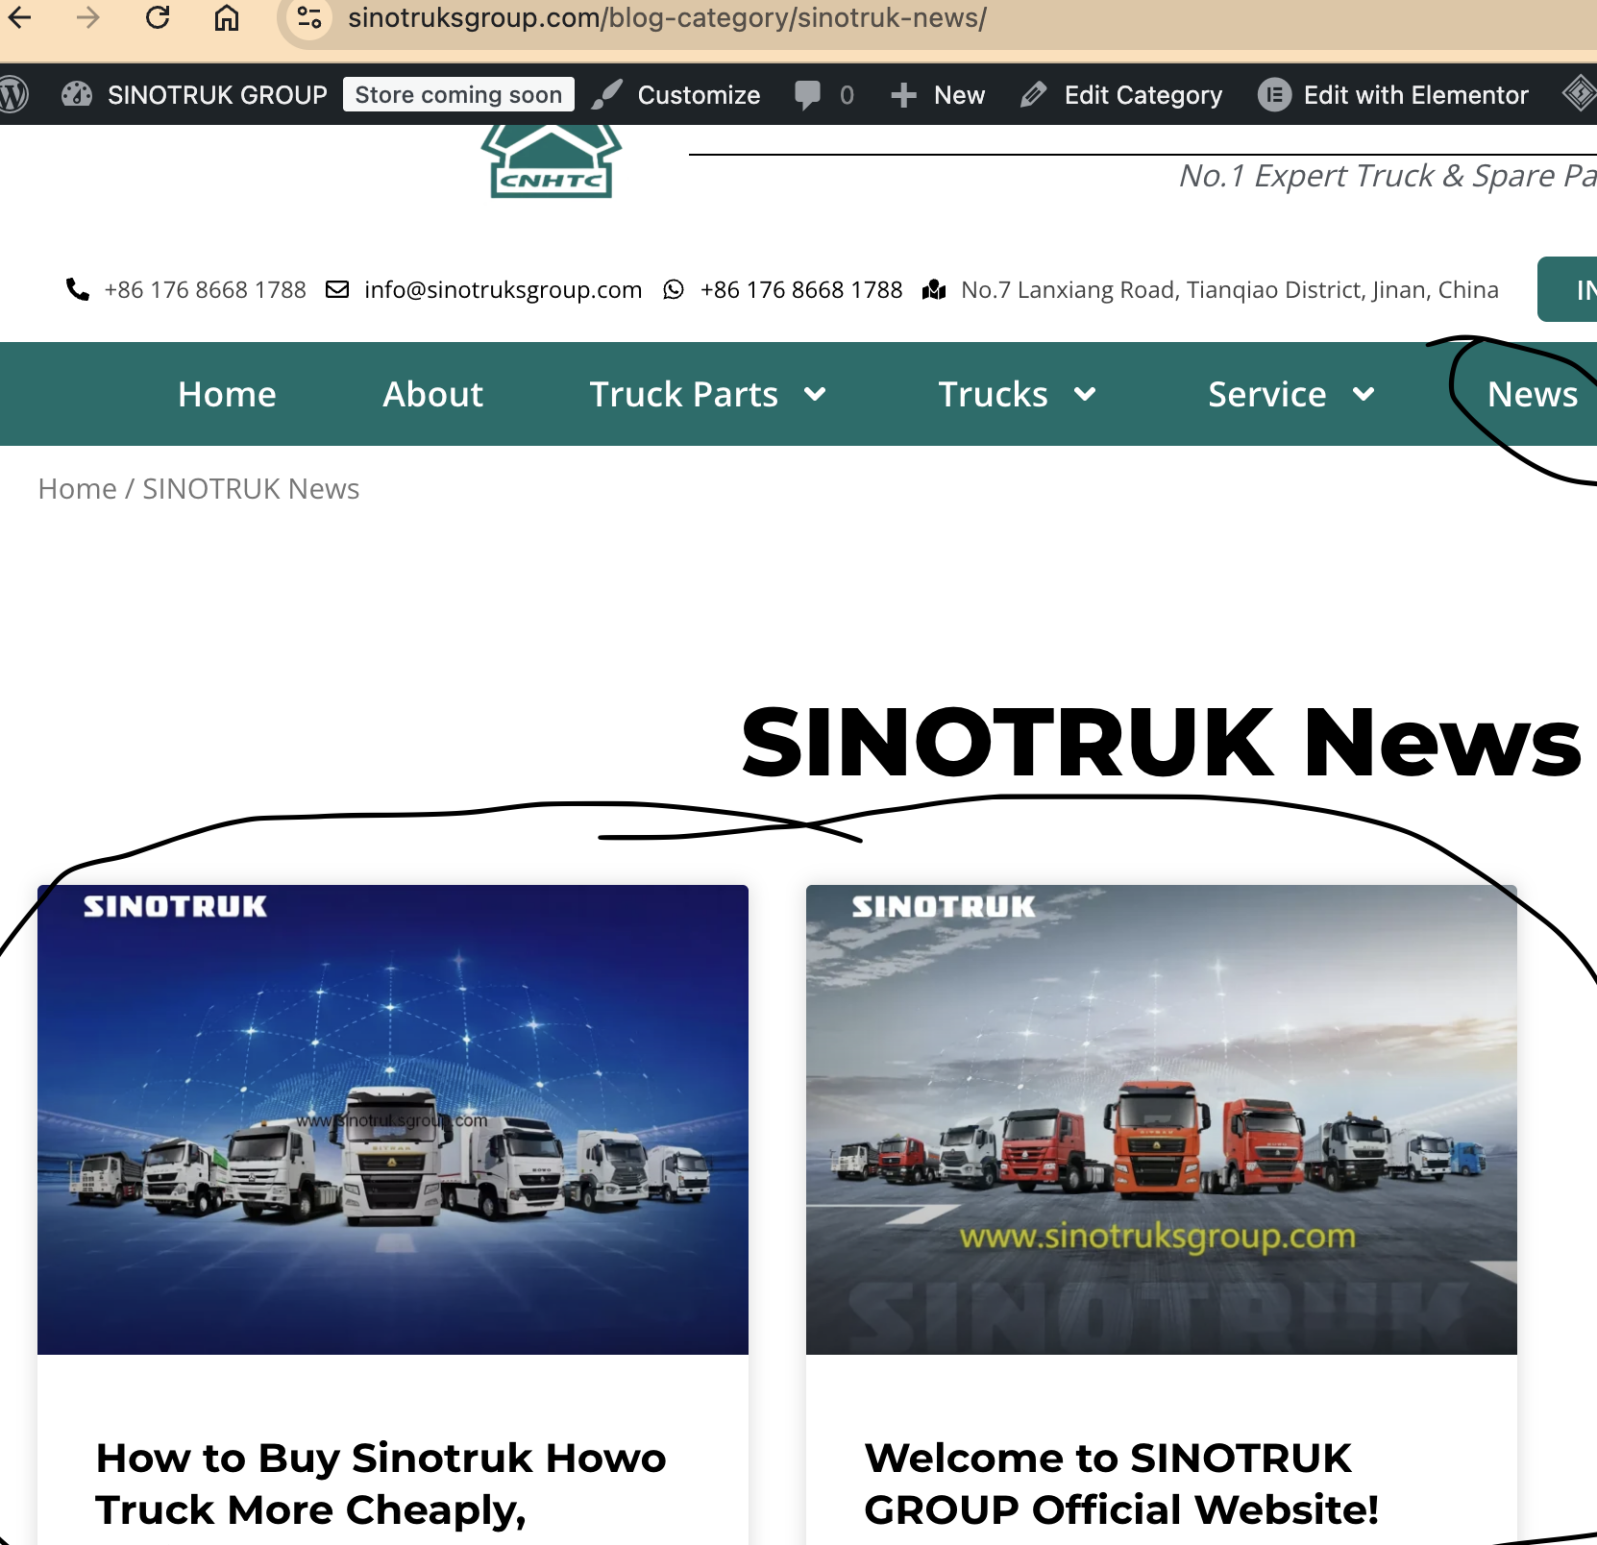The image size is (1597, 1545).
Task: Click the address bar URL
Action: 667,17
